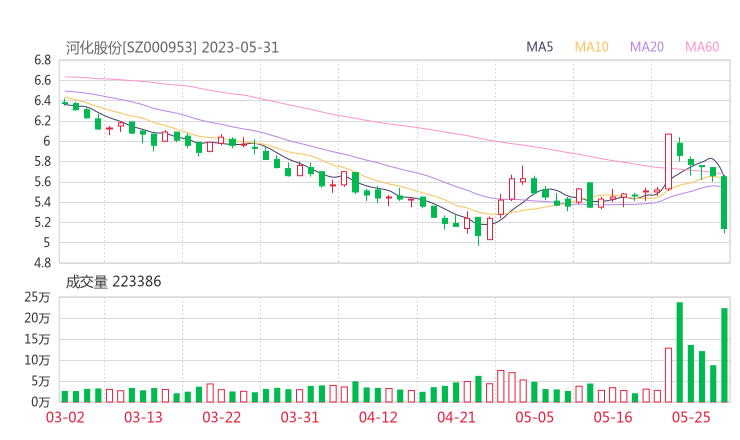Click the 03-22 date label
Screen dimensions: 740x440
pos(221,417)
